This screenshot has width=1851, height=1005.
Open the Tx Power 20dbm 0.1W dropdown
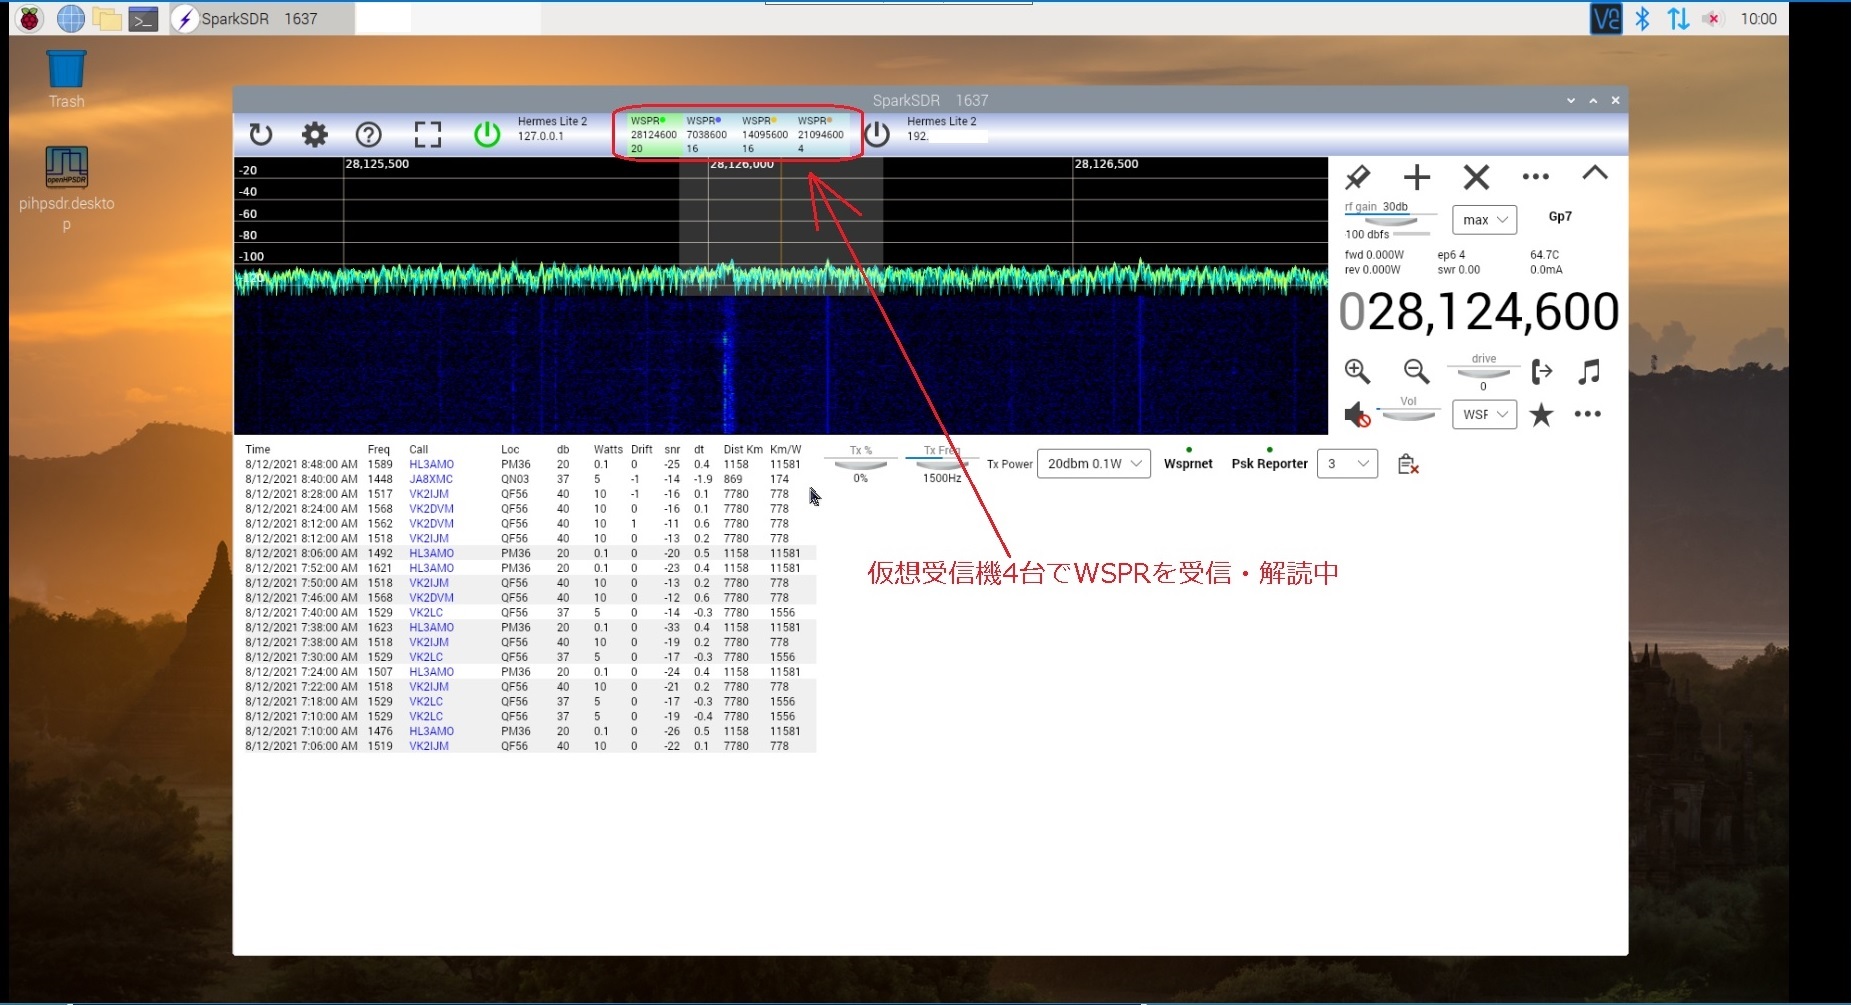[1094, 464]
